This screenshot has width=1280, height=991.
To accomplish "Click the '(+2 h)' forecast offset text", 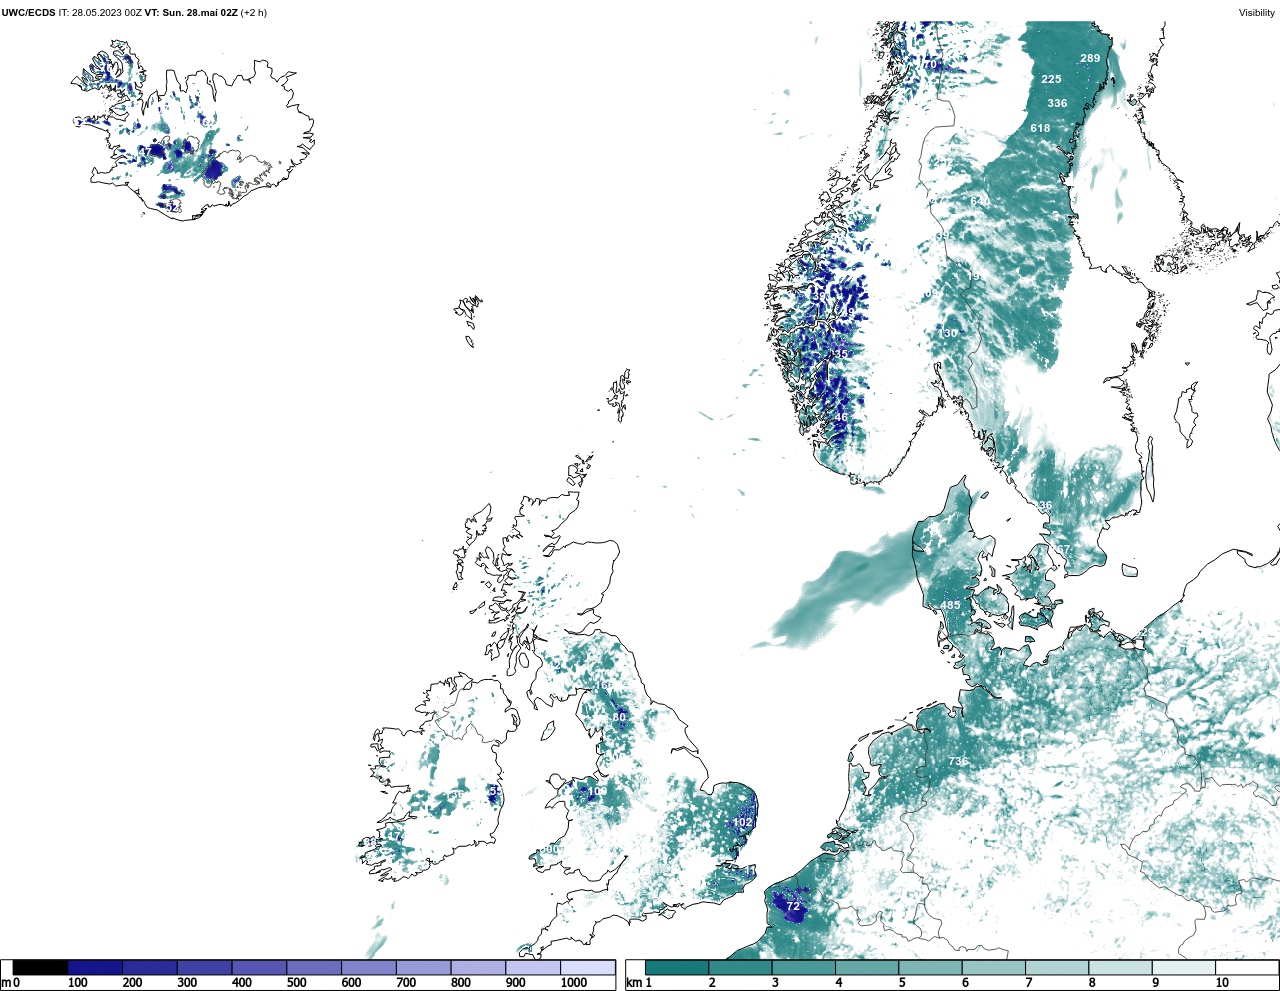I will tap(254, 13).
